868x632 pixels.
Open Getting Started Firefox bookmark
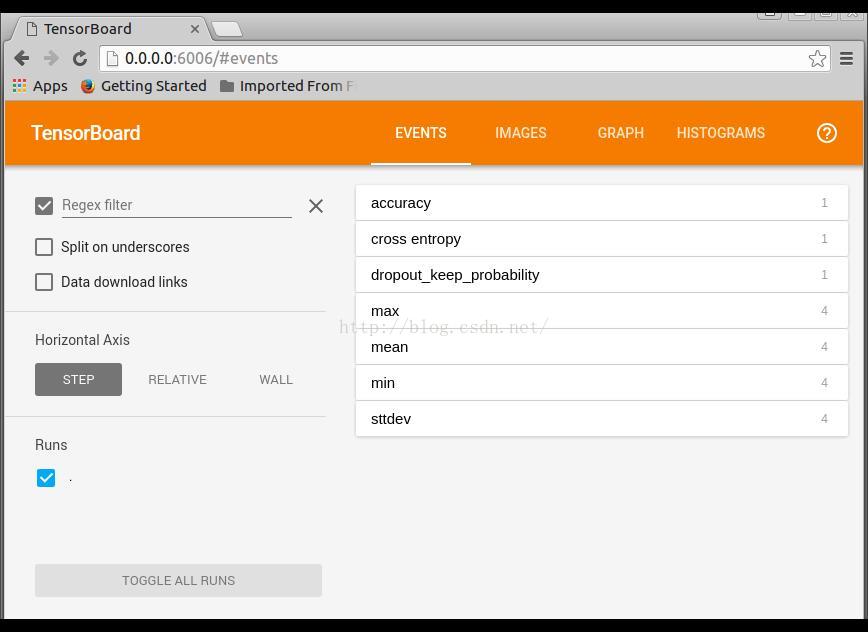point(143,86)
